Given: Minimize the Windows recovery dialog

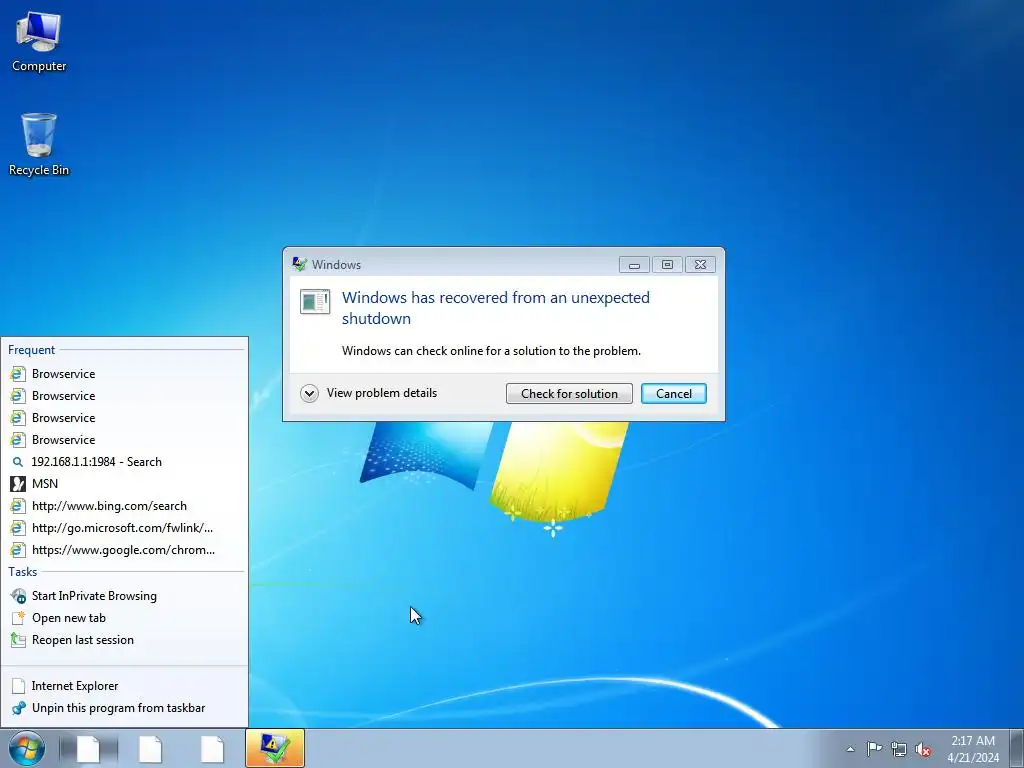Looking at the screenshot, I should (634, 264).
